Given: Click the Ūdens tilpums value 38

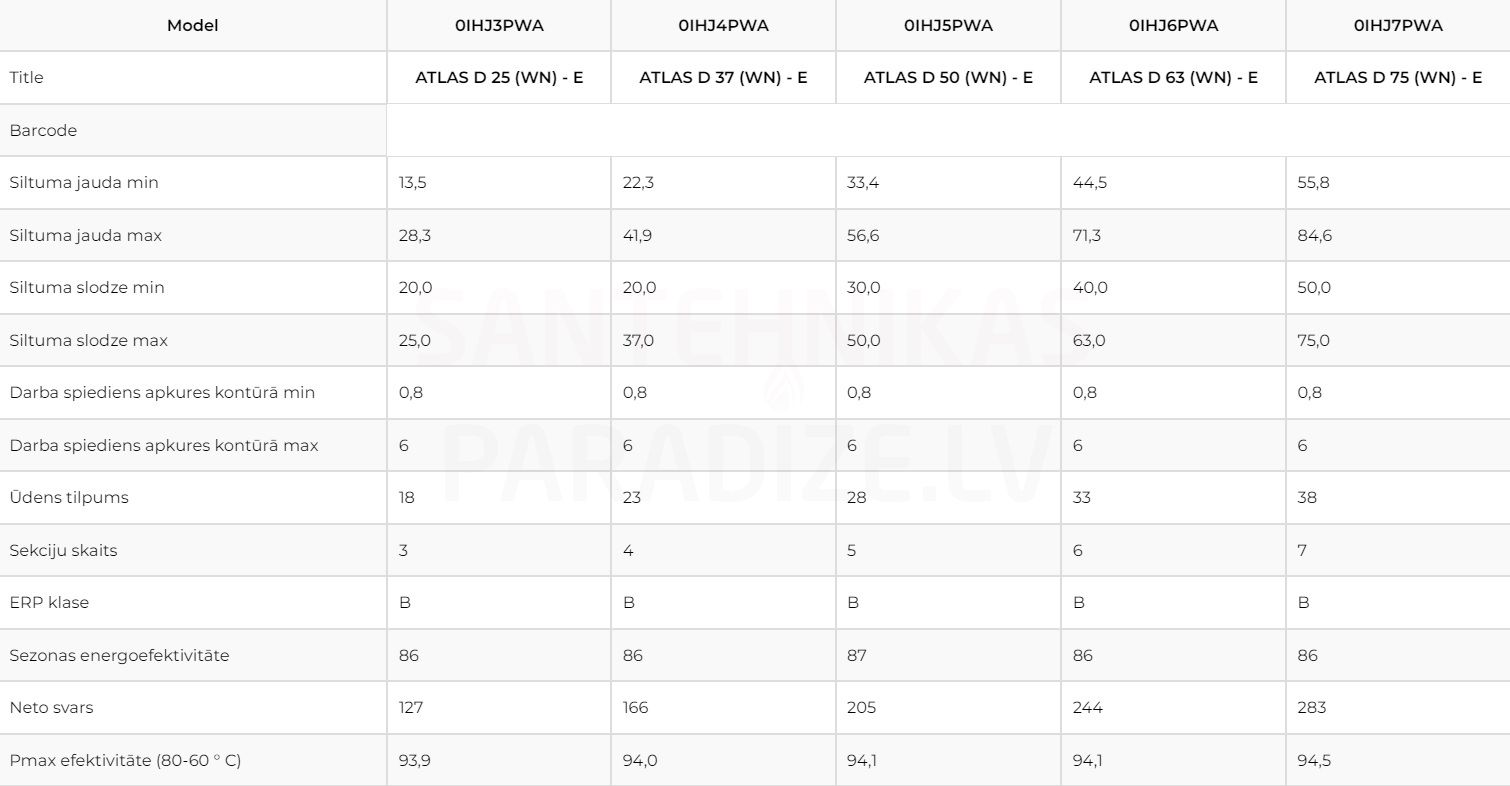Looking at the screenshot, I should pos(1307,498).
